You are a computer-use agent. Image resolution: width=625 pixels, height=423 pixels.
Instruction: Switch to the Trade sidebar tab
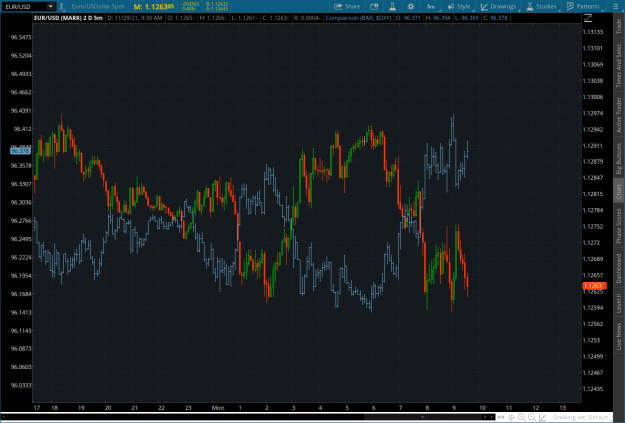point(619,26)
